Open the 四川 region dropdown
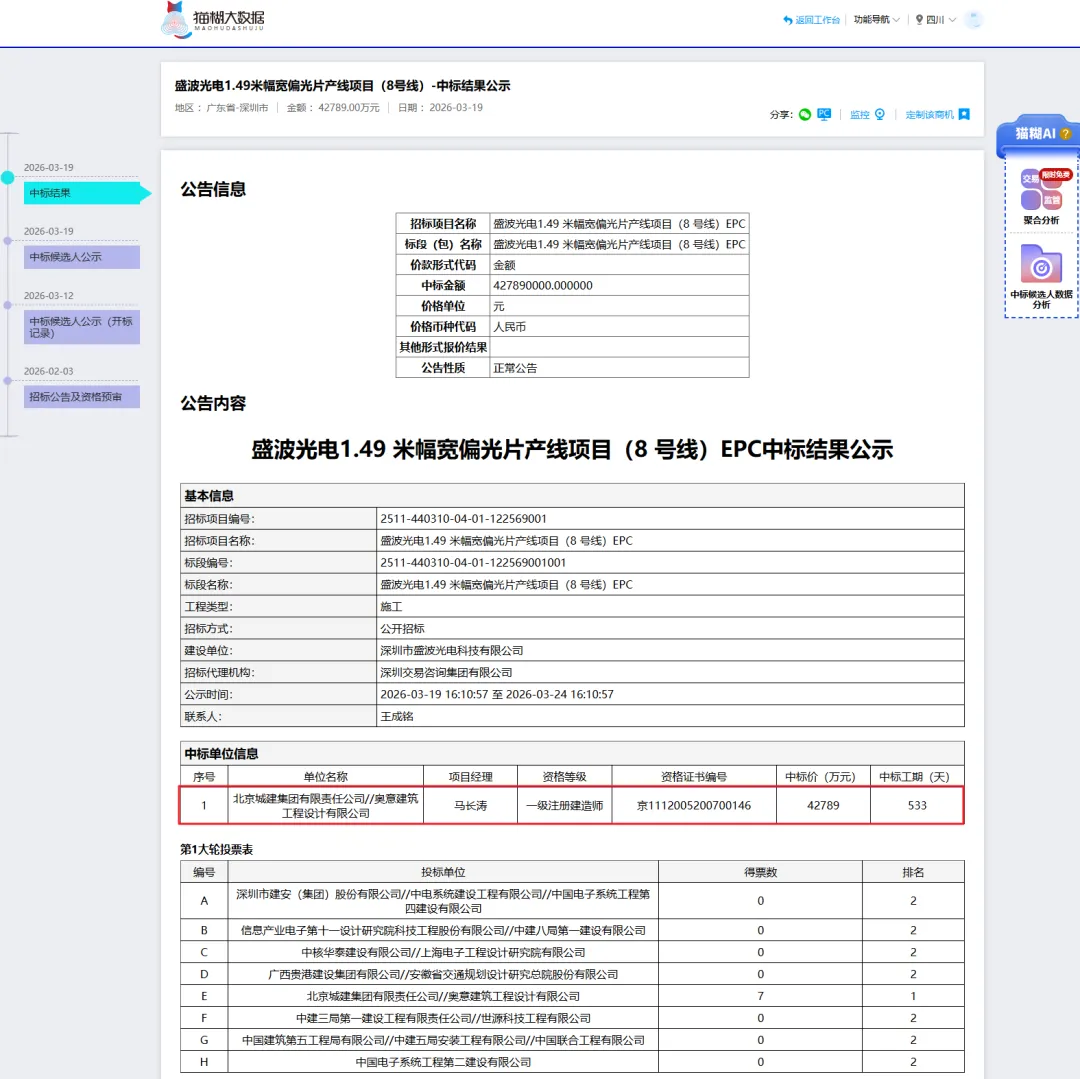Screen dimensions: 1080x1079 tap(935, 19)
